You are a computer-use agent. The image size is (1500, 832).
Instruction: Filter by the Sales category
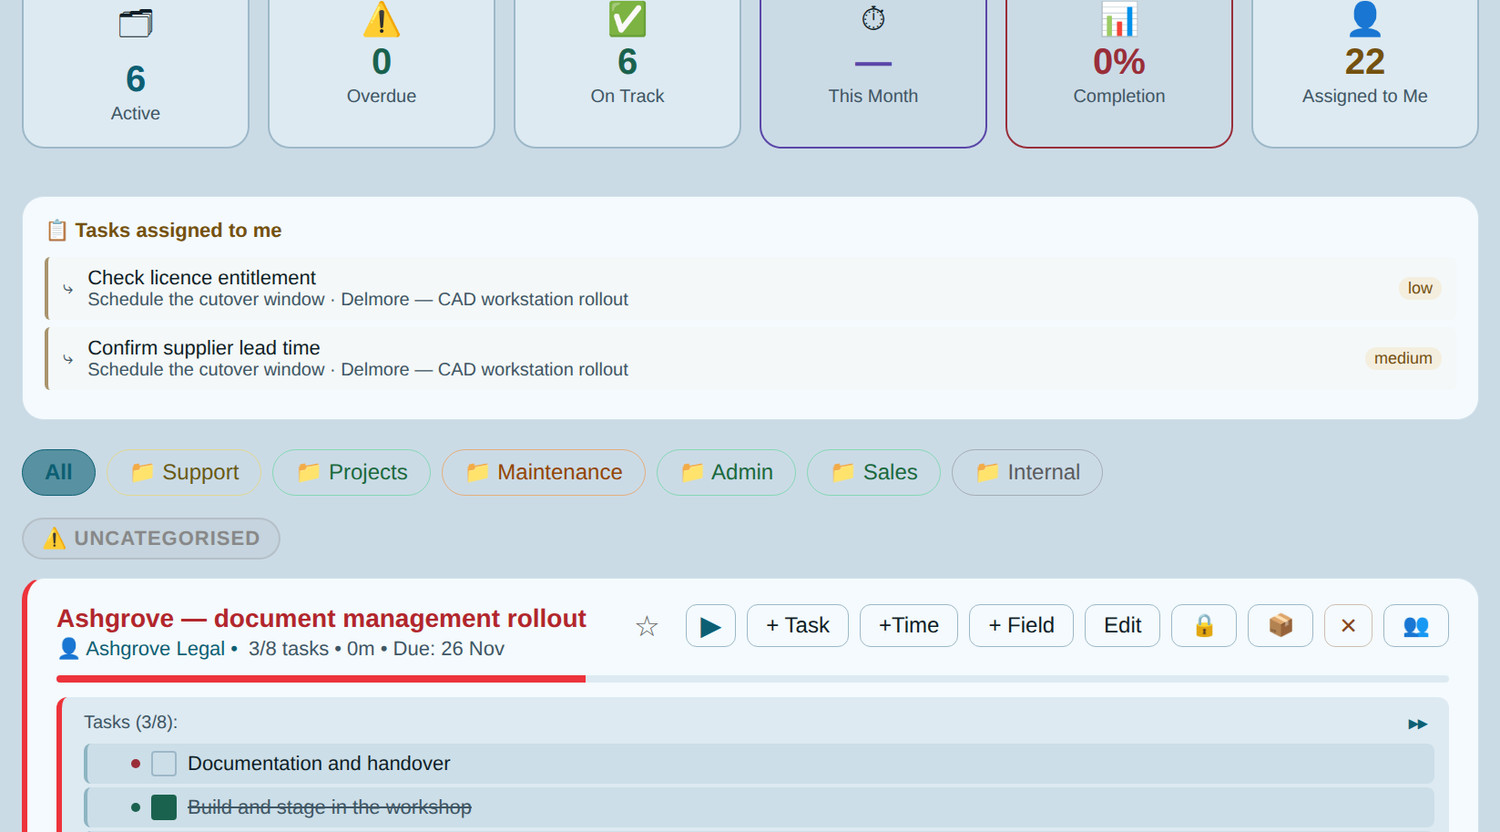click(x=874, y=472)
